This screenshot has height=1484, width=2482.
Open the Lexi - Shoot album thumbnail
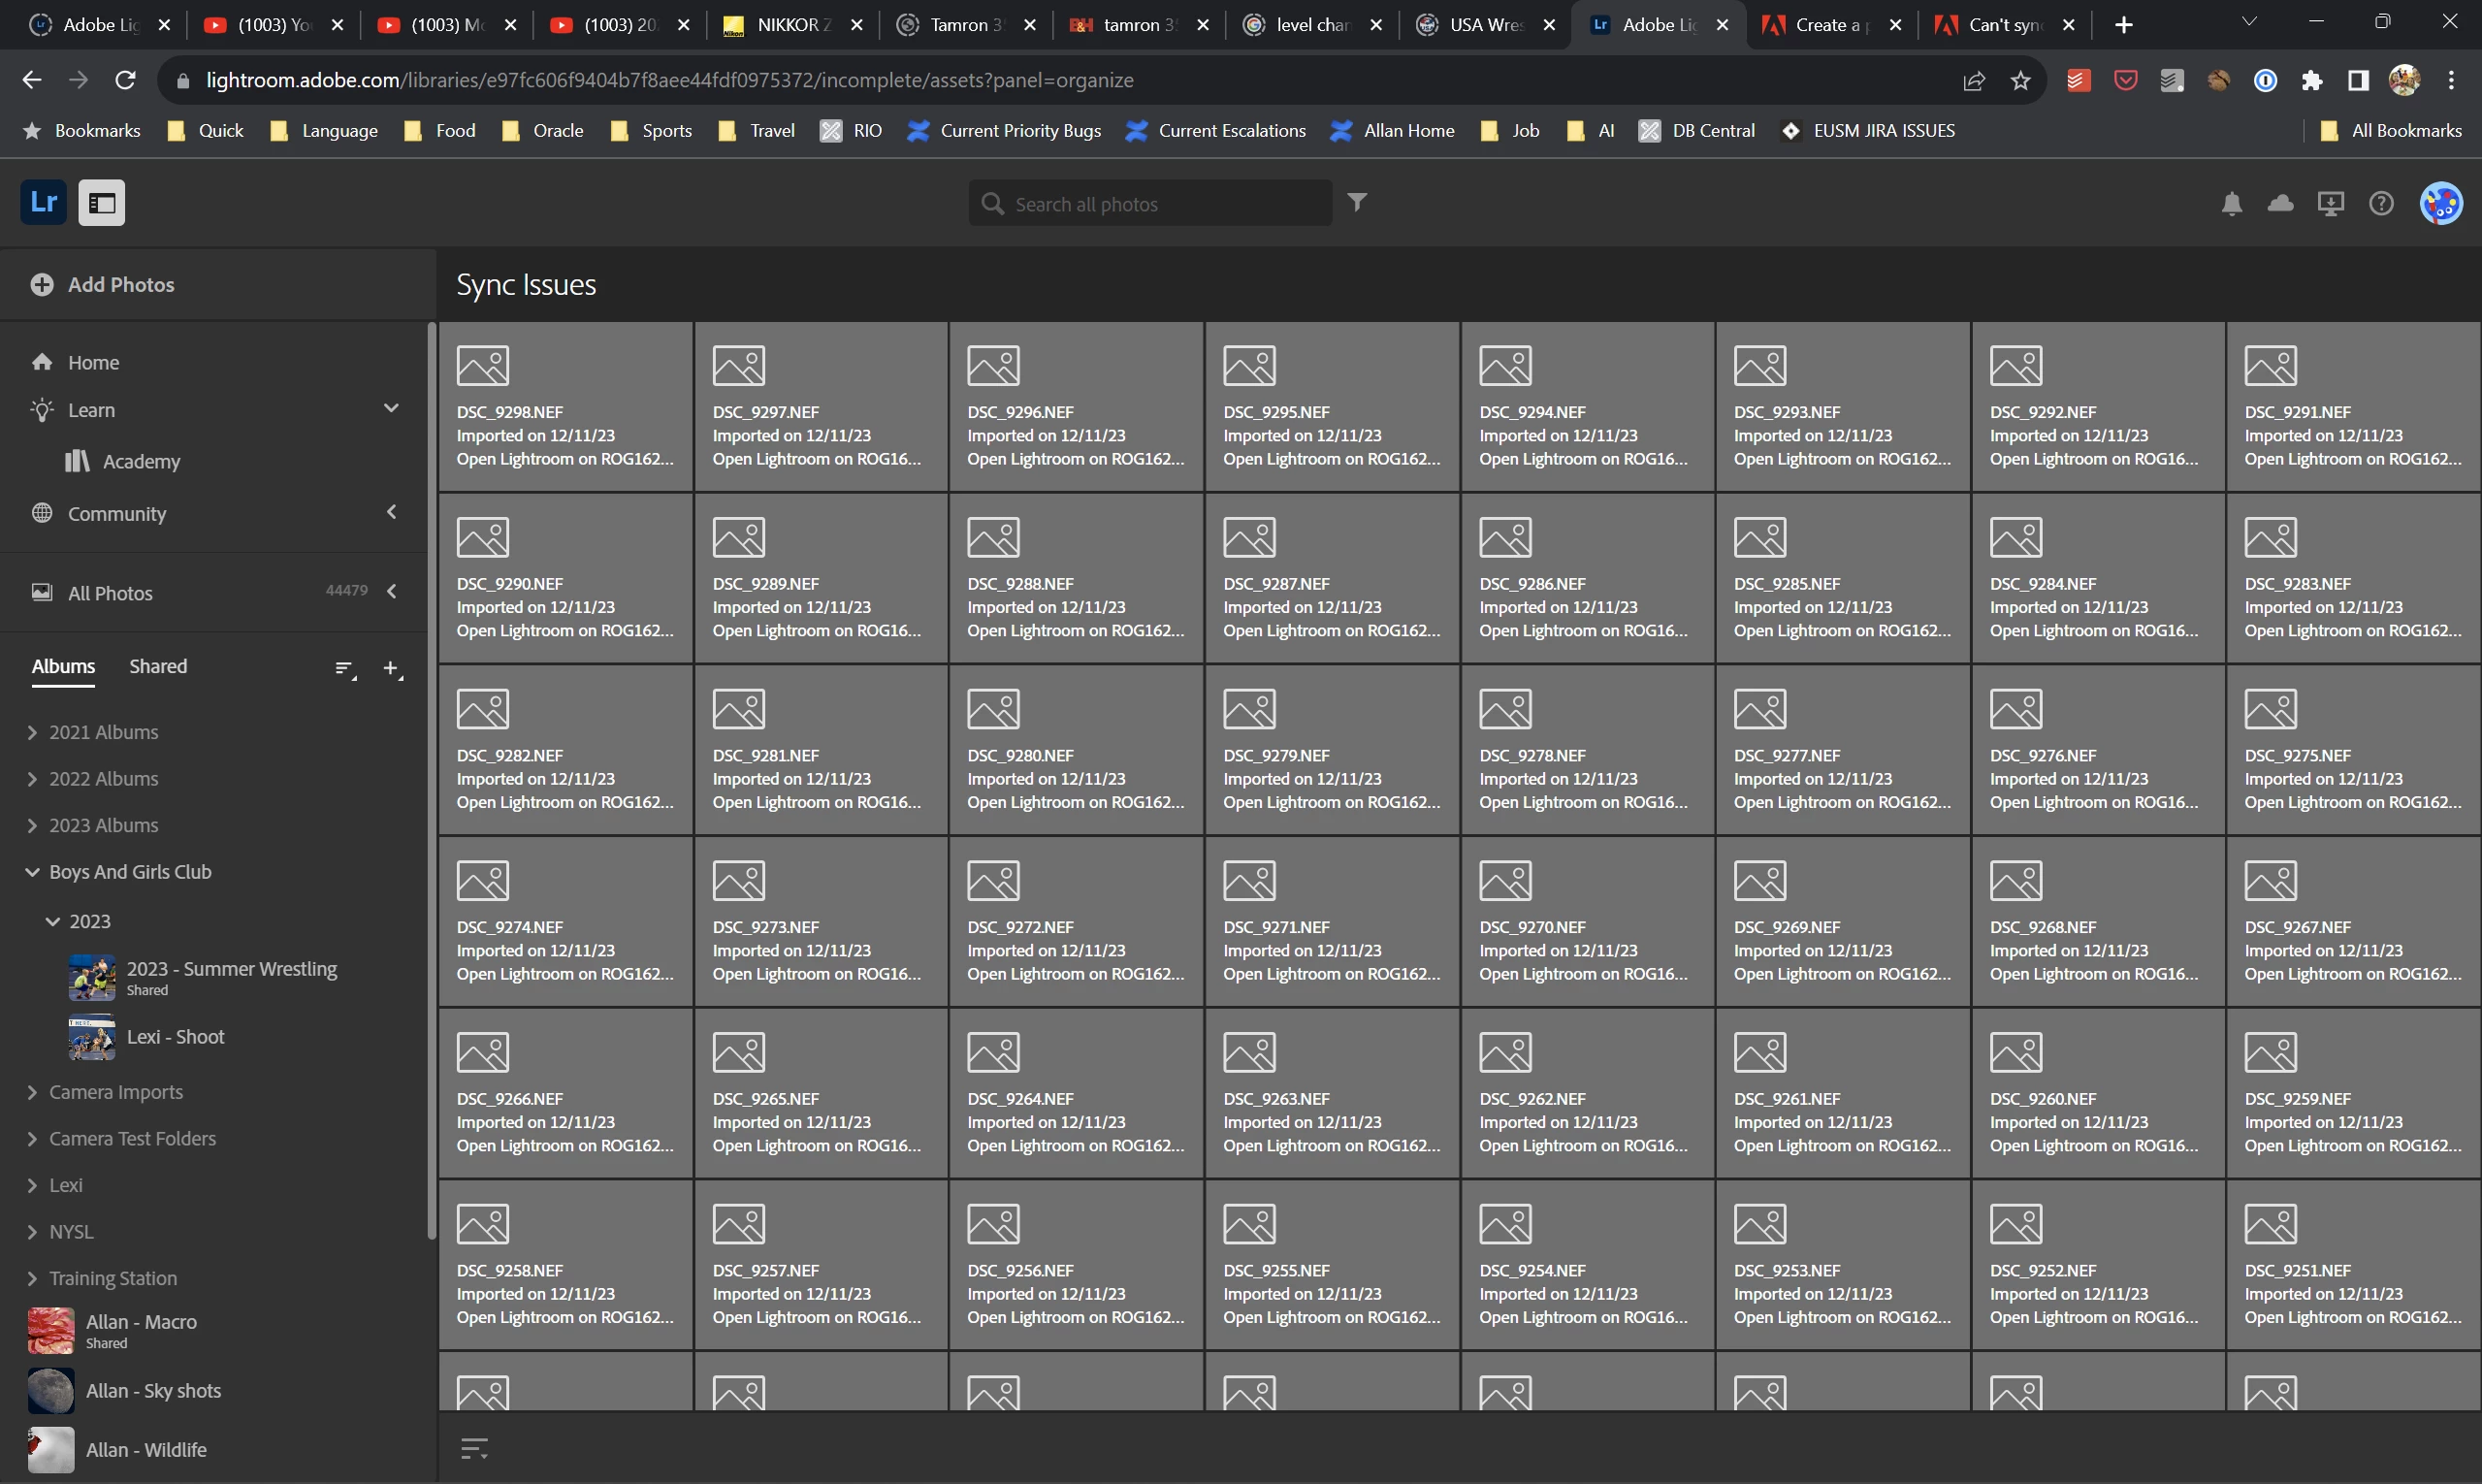(x=92, y=1037)
